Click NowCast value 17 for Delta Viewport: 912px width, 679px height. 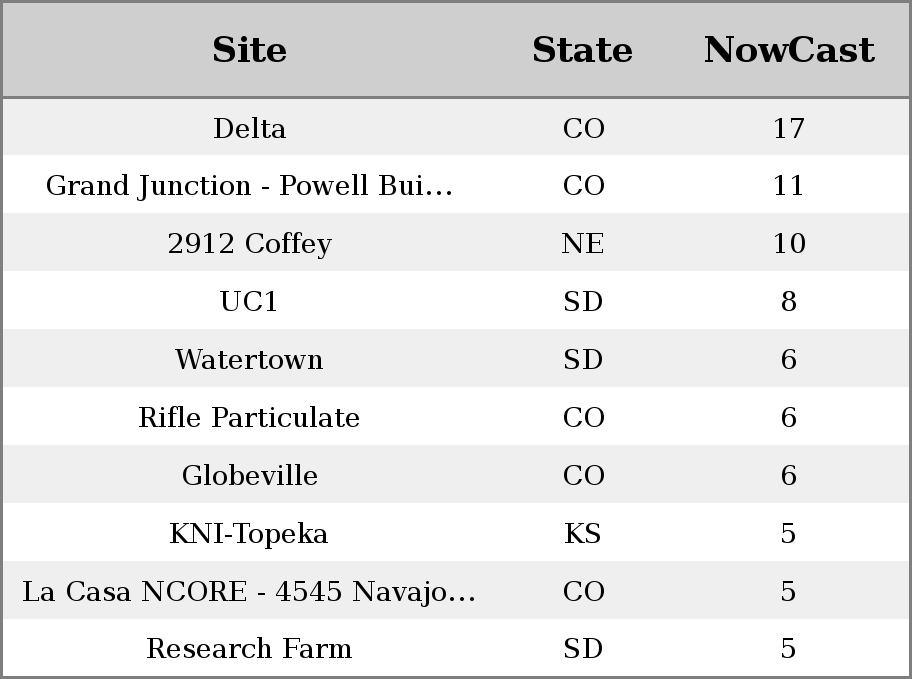pos(789,128)
